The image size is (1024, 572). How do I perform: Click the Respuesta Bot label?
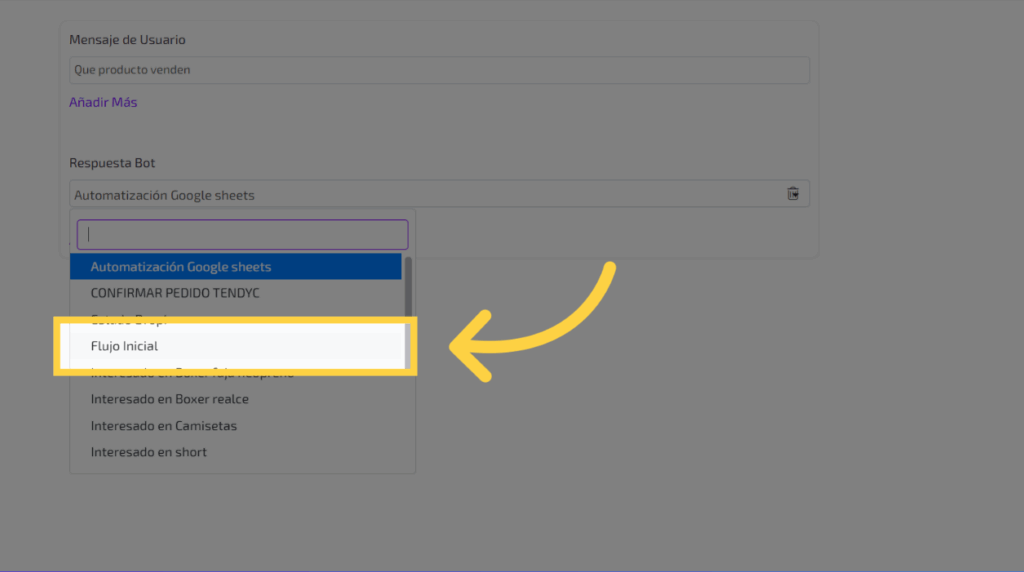pyautogui.click(x=112, y=163)
